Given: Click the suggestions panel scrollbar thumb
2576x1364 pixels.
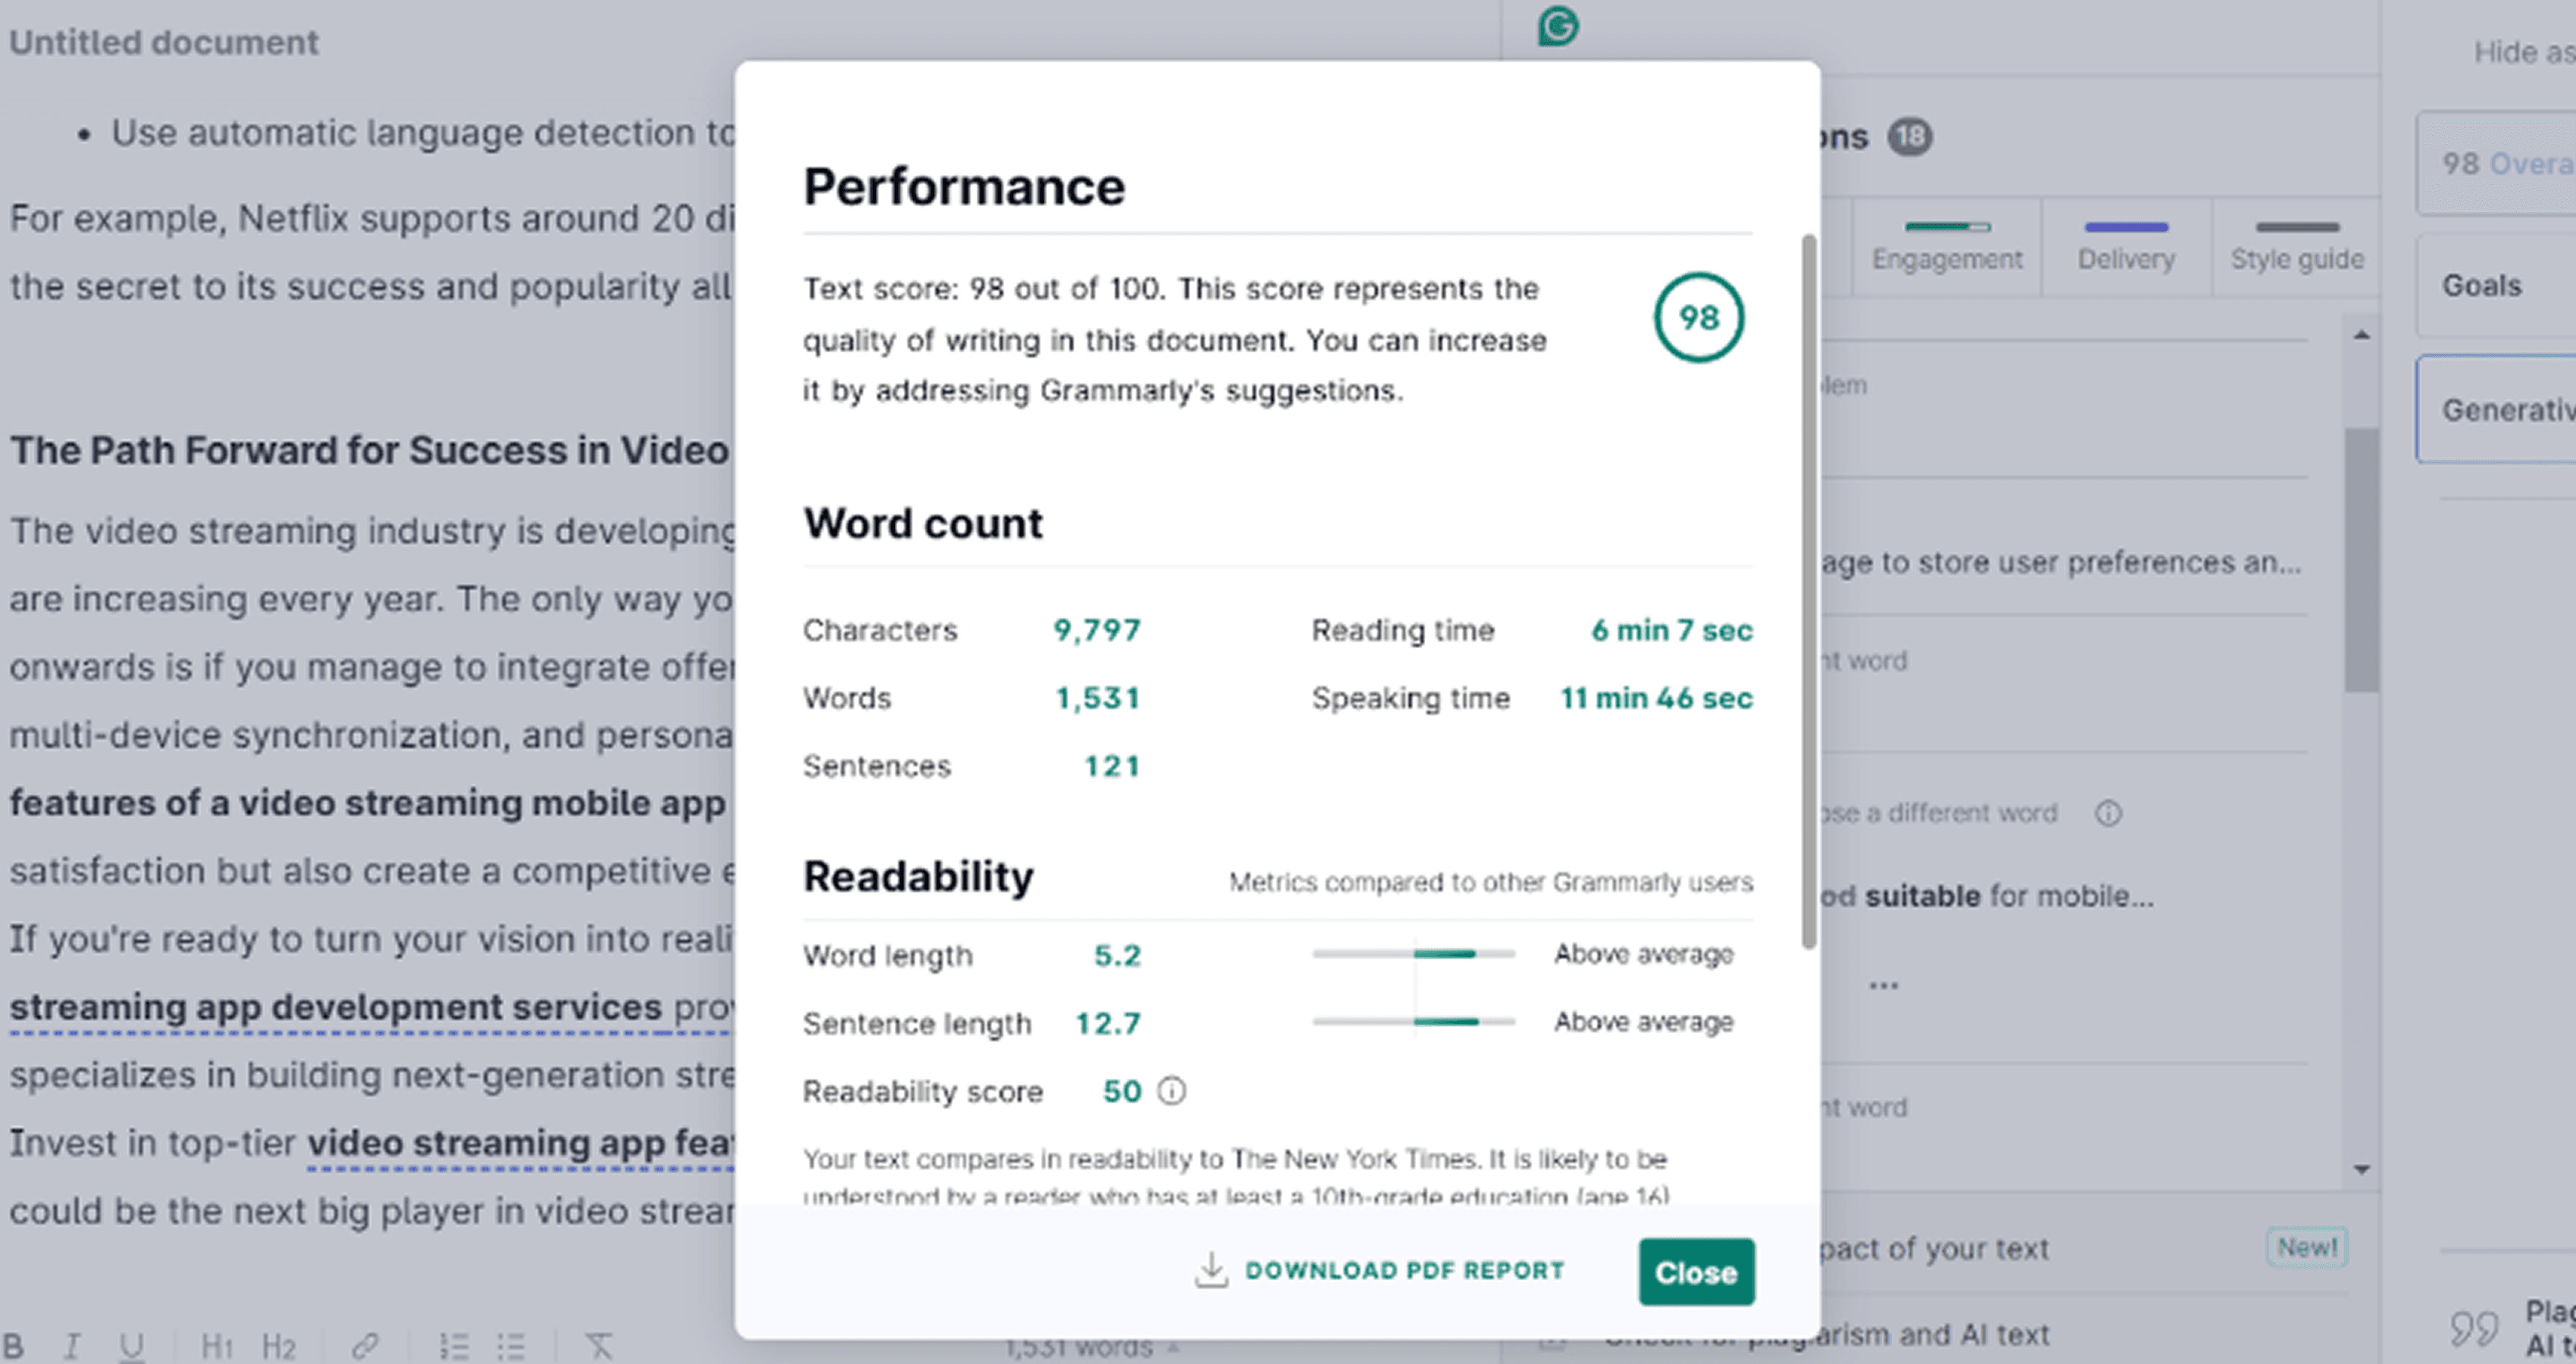Looking at the screenshot, I should pos(2362,560).
